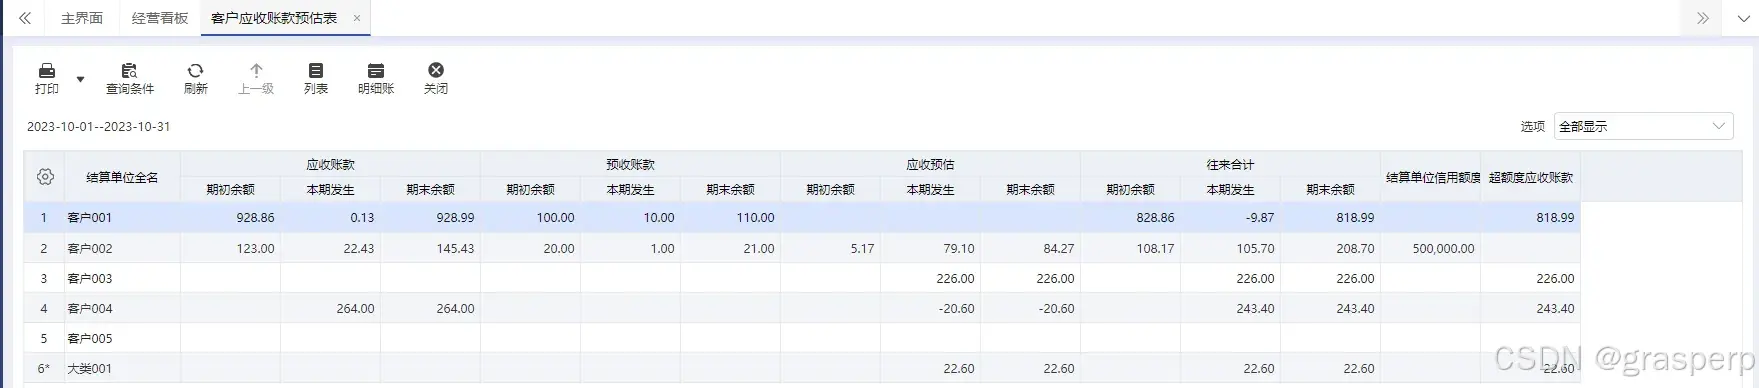
Task: Click the 145.43 cell in 客户002 row
Action: click(431, 248)
